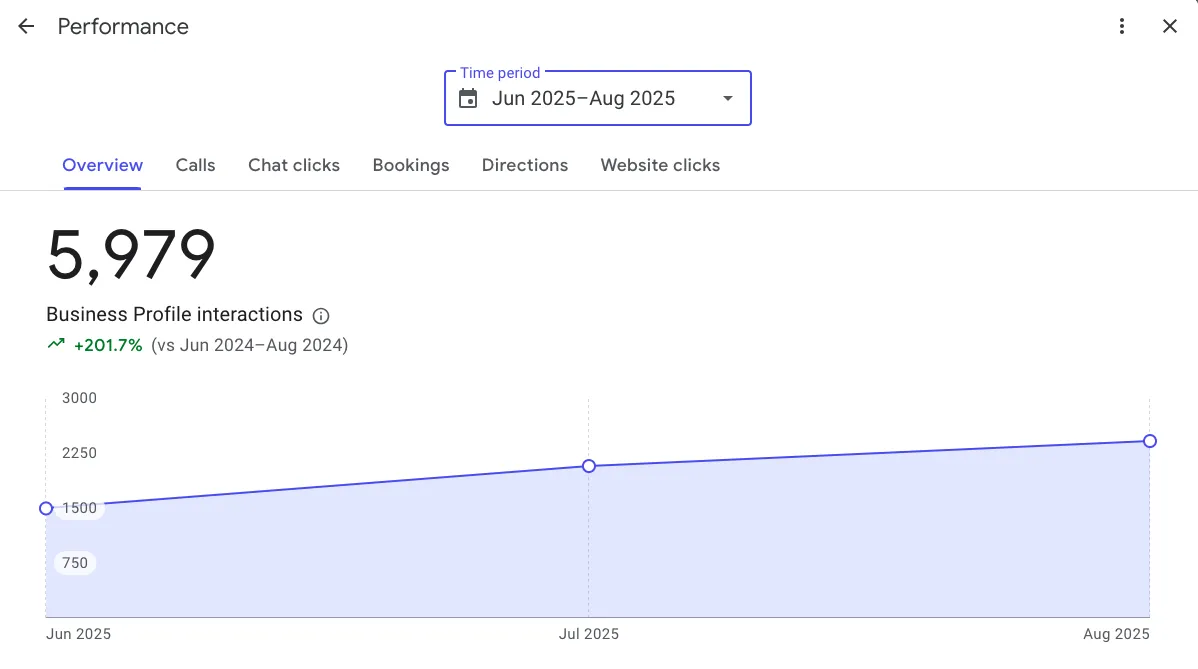1198x669 pixels.
Task: Click the green trending-up arrow icon
Action: 56,345
